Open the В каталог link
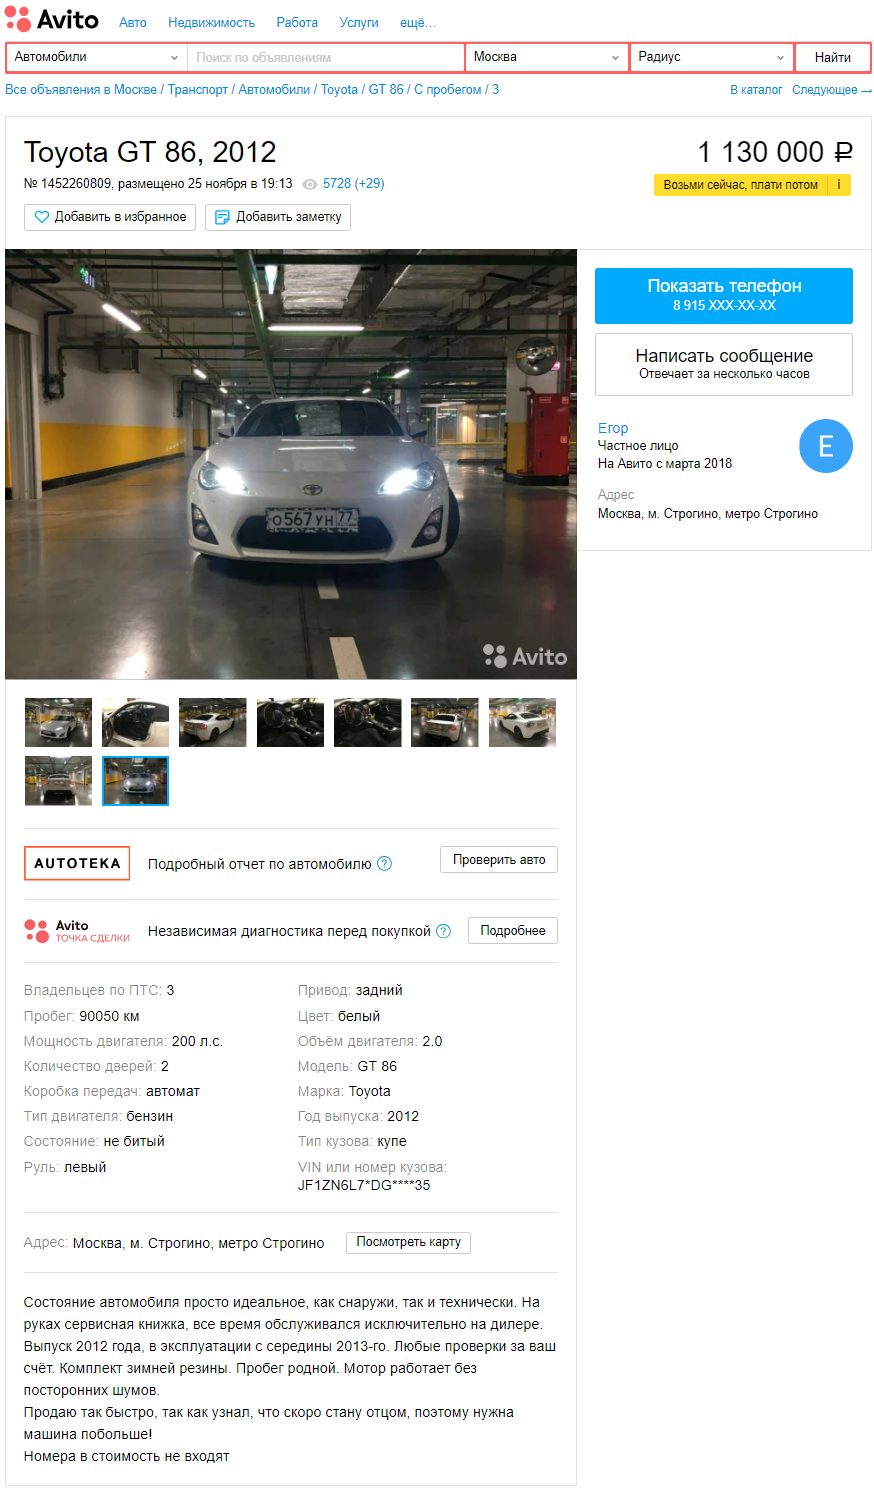This screenshot has height=1492, width=874. [x=756, y=89]
